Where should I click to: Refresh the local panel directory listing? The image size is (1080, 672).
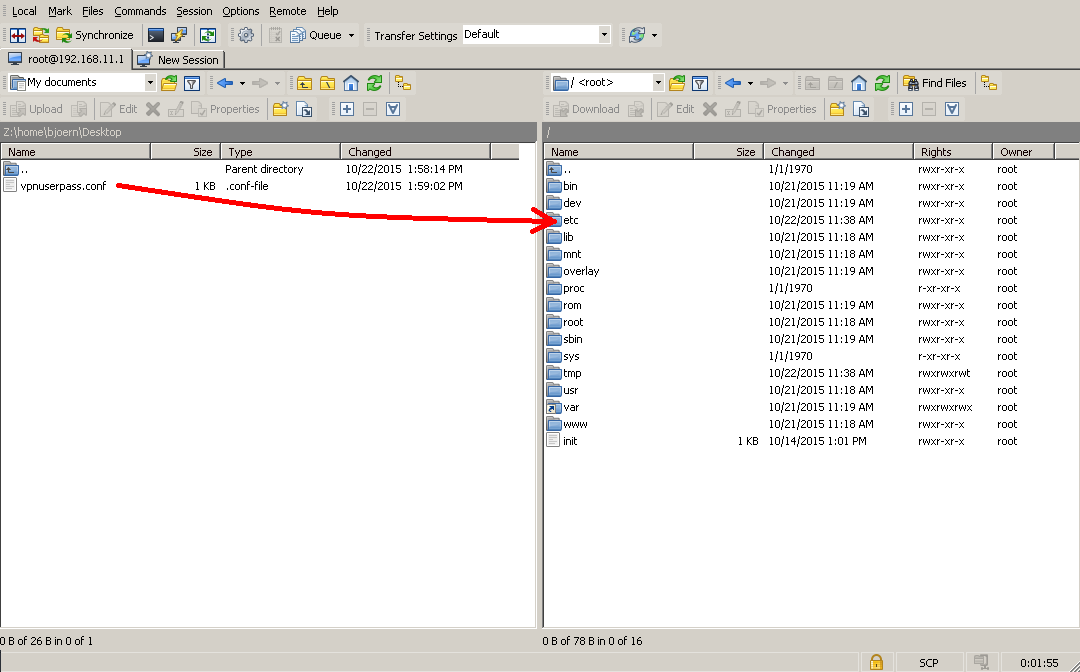[x=374, y=83]
